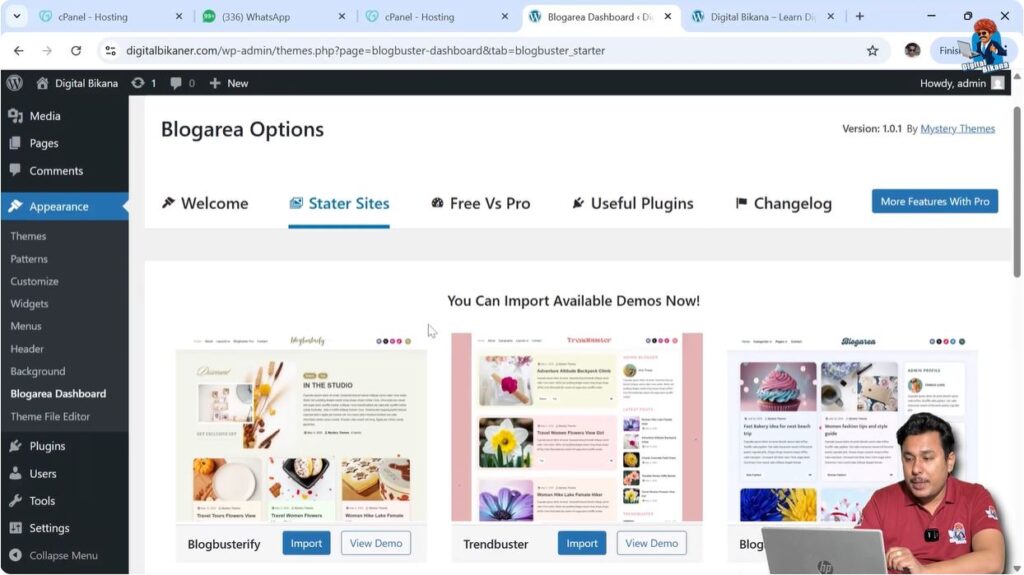Viewport: 1024px width, 575px height.
Task: Switch to the Changelog tab
Action: pyautogui.click(x=784, y=203)
